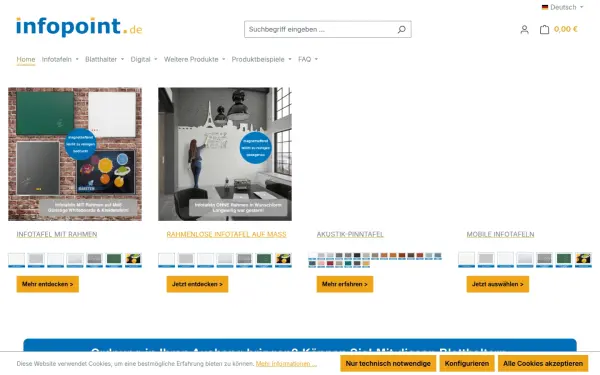Follow the Mehr Informationen cookie link

click(286, 364)
